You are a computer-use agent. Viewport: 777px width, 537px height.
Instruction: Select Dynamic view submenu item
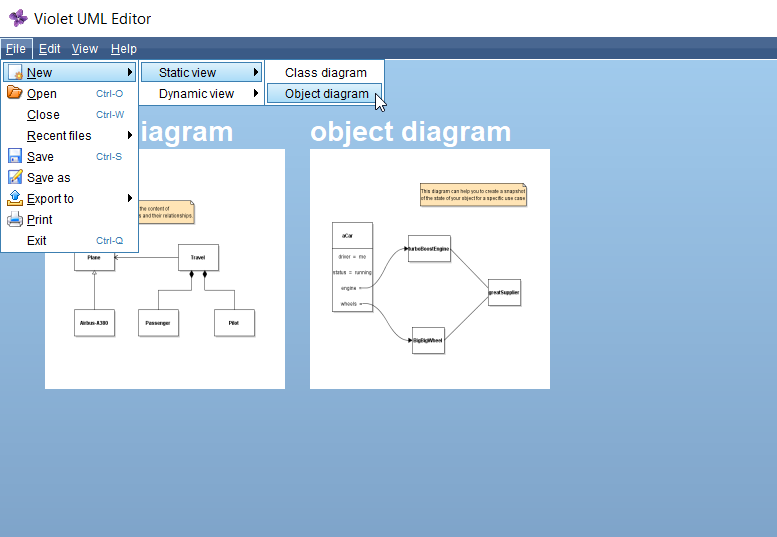click(201, 93)
